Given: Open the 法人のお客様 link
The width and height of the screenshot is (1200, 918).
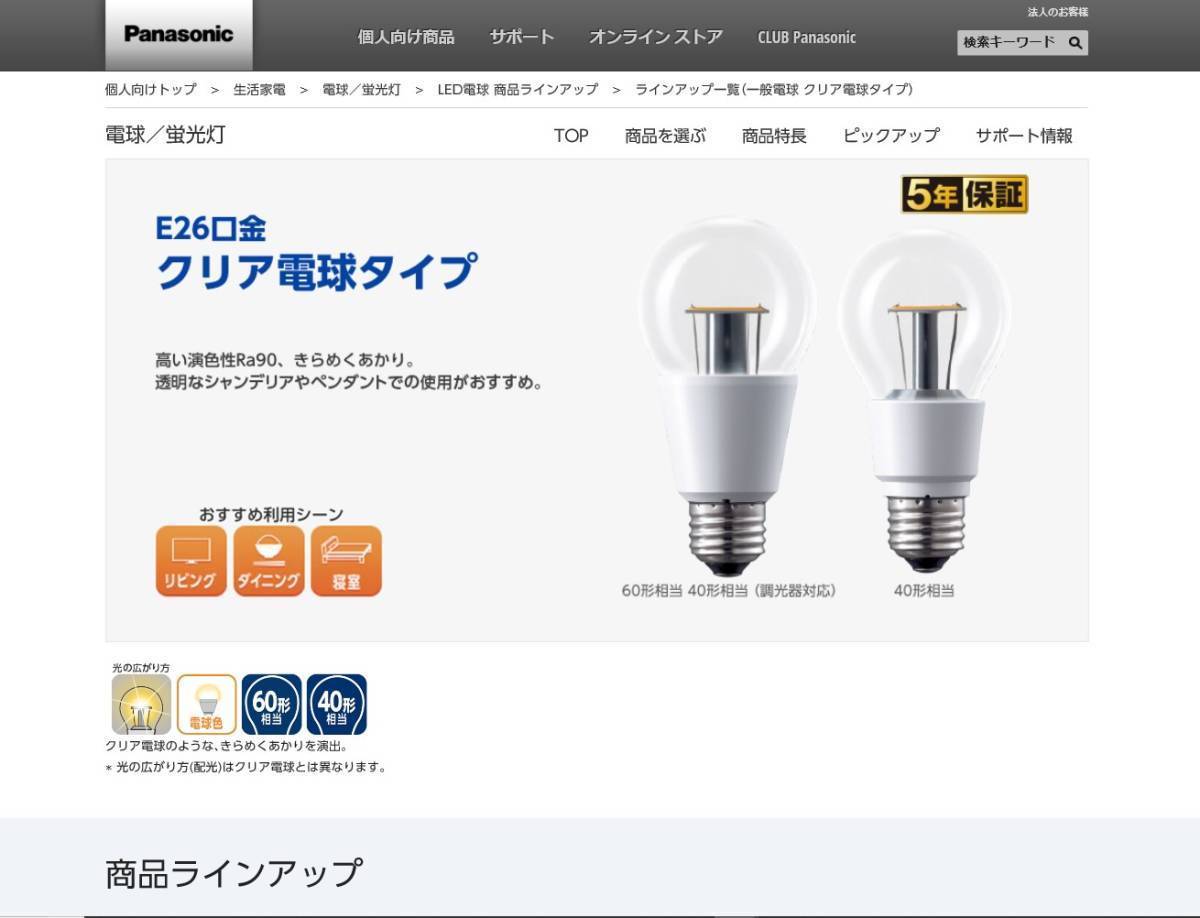Looking at the screenshot, I should coord(1058,12).
